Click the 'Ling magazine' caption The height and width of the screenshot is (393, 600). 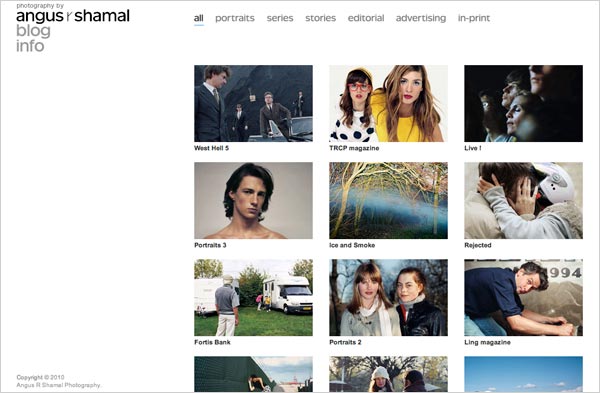coord(487,342)
